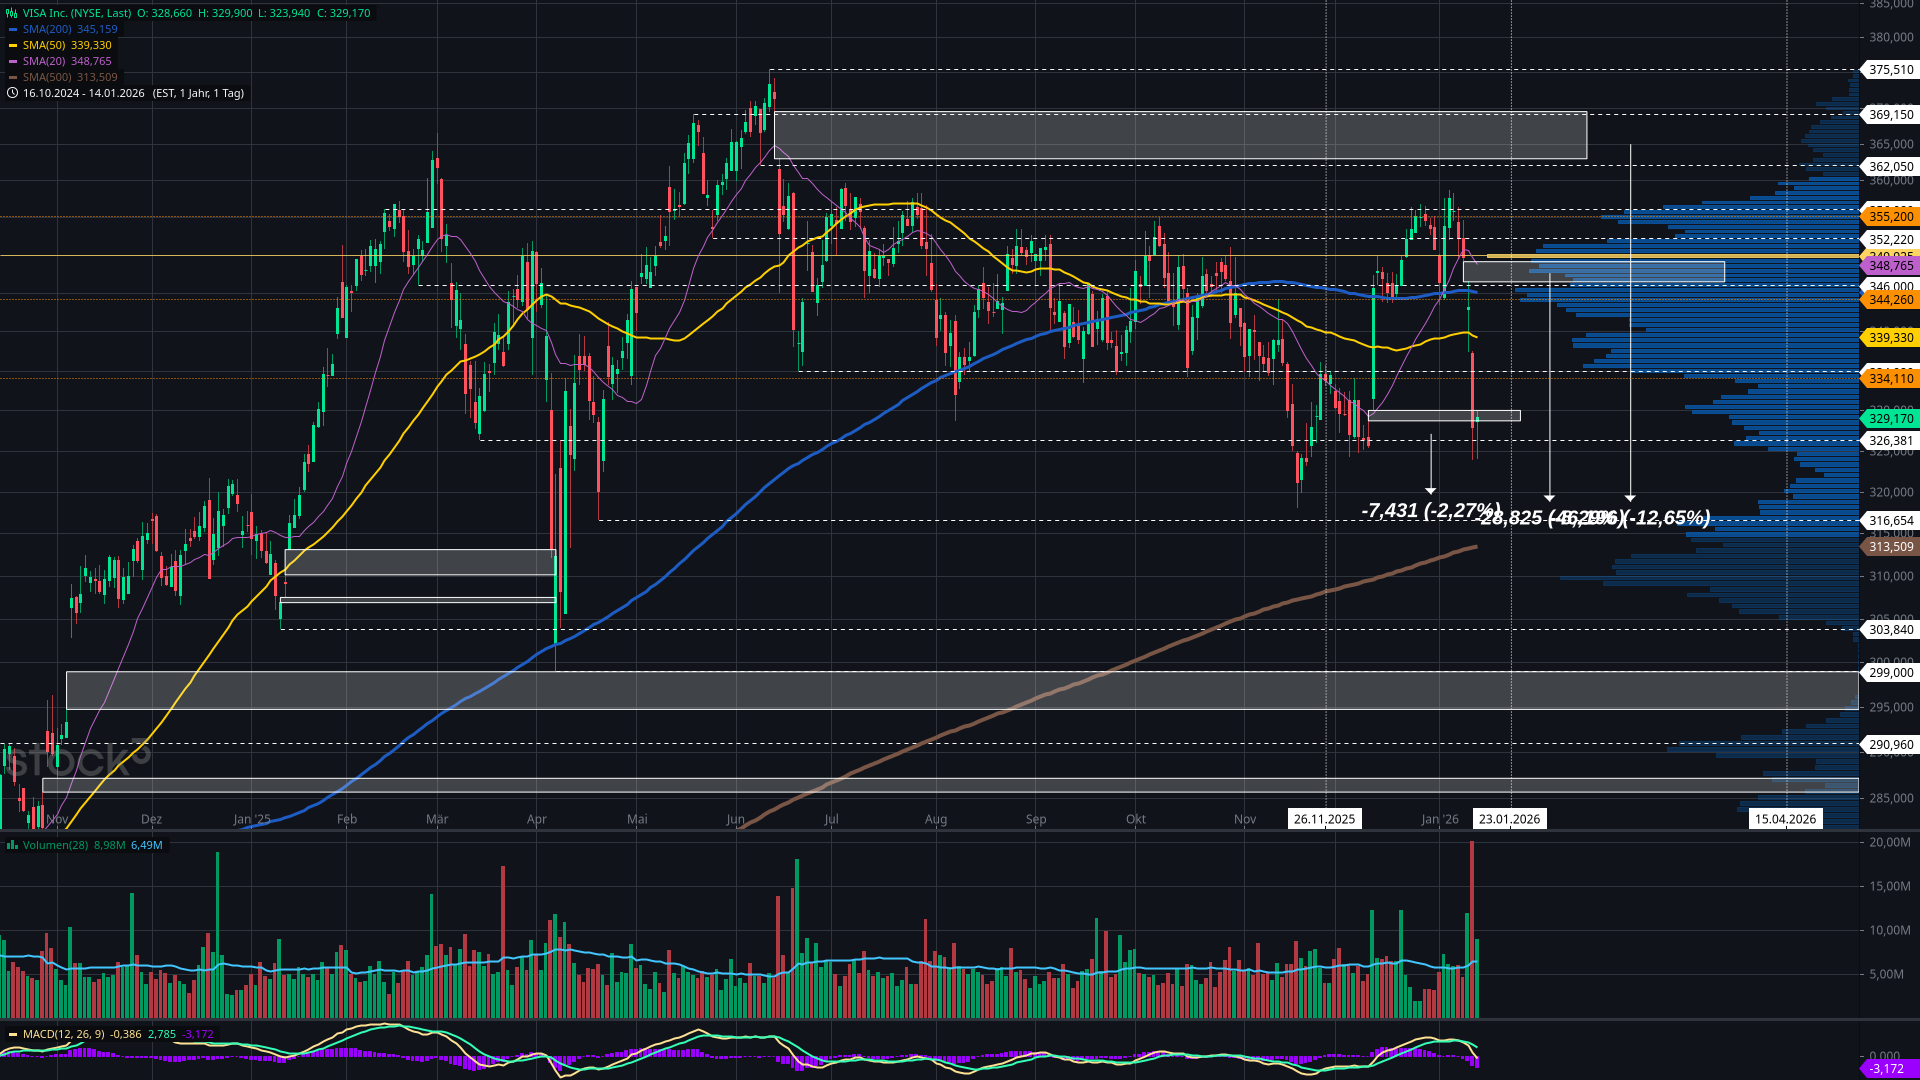This screenshot has width=1920, height=1080.
Task: Select the MACD(12, 26, 9) indicator label
Action: (x=63, y=1034)
